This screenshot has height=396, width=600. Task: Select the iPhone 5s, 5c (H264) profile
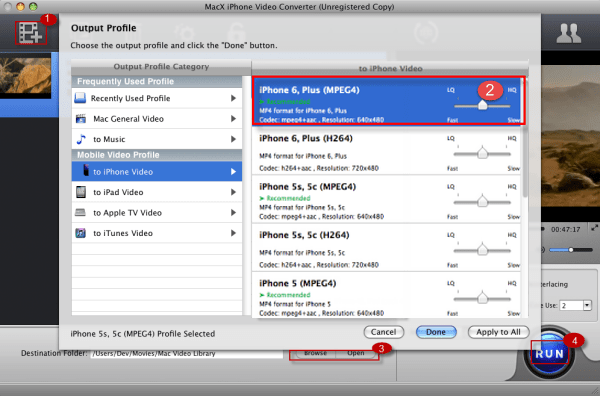pyautogui.click(x=386, y=248)
